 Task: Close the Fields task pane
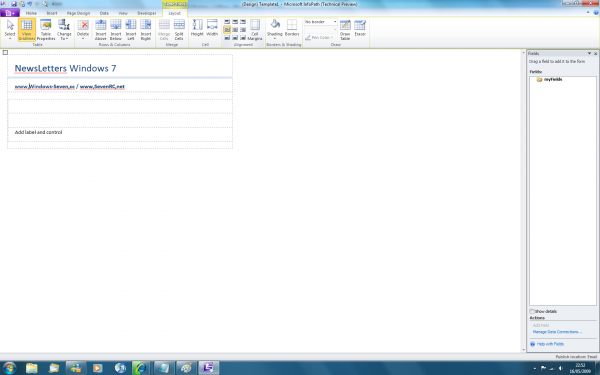point(595,54)
